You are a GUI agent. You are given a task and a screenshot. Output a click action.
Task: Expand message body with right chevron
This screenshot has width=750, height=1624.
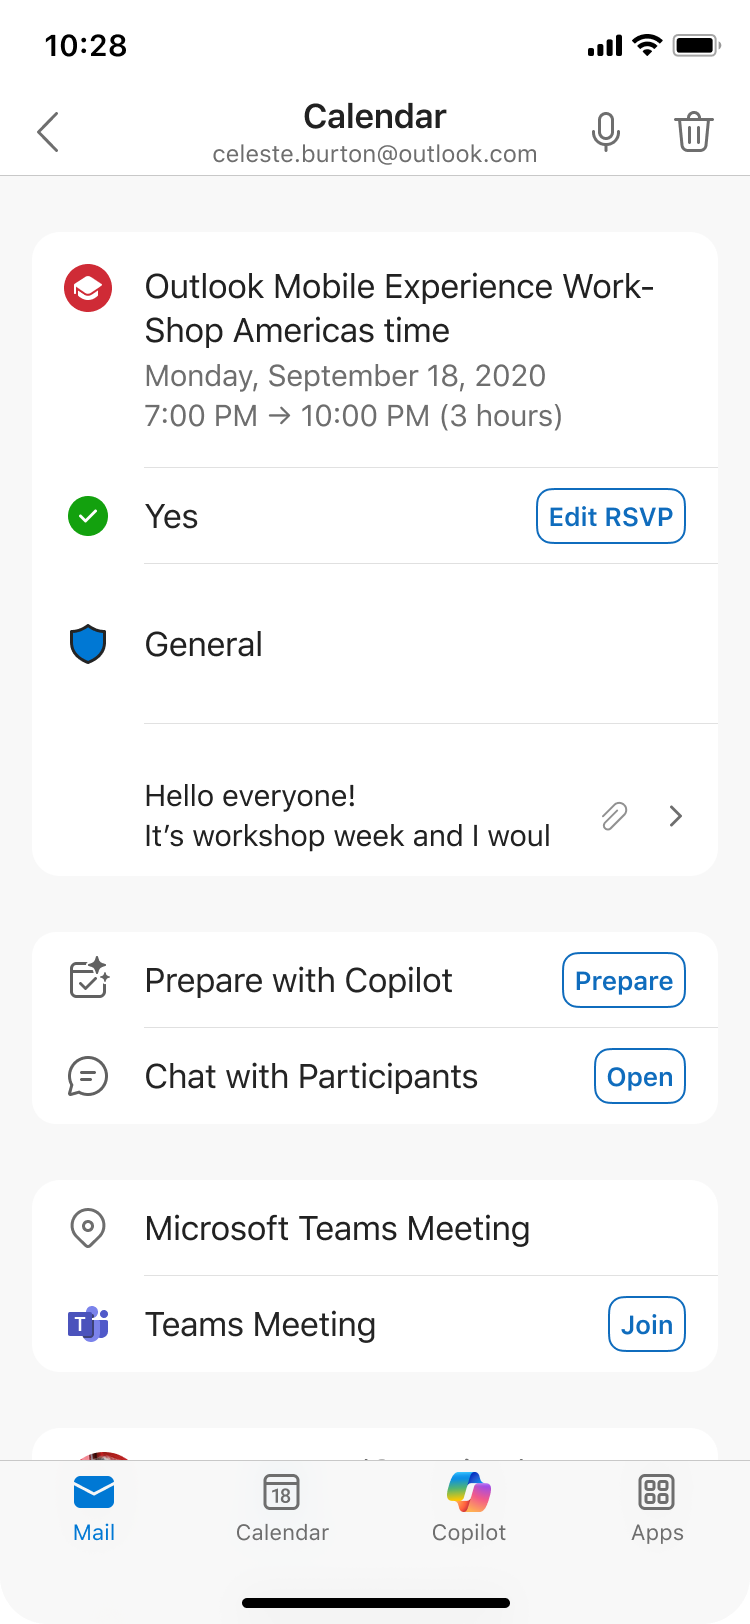pyautogui.click(x=676, y=816)
